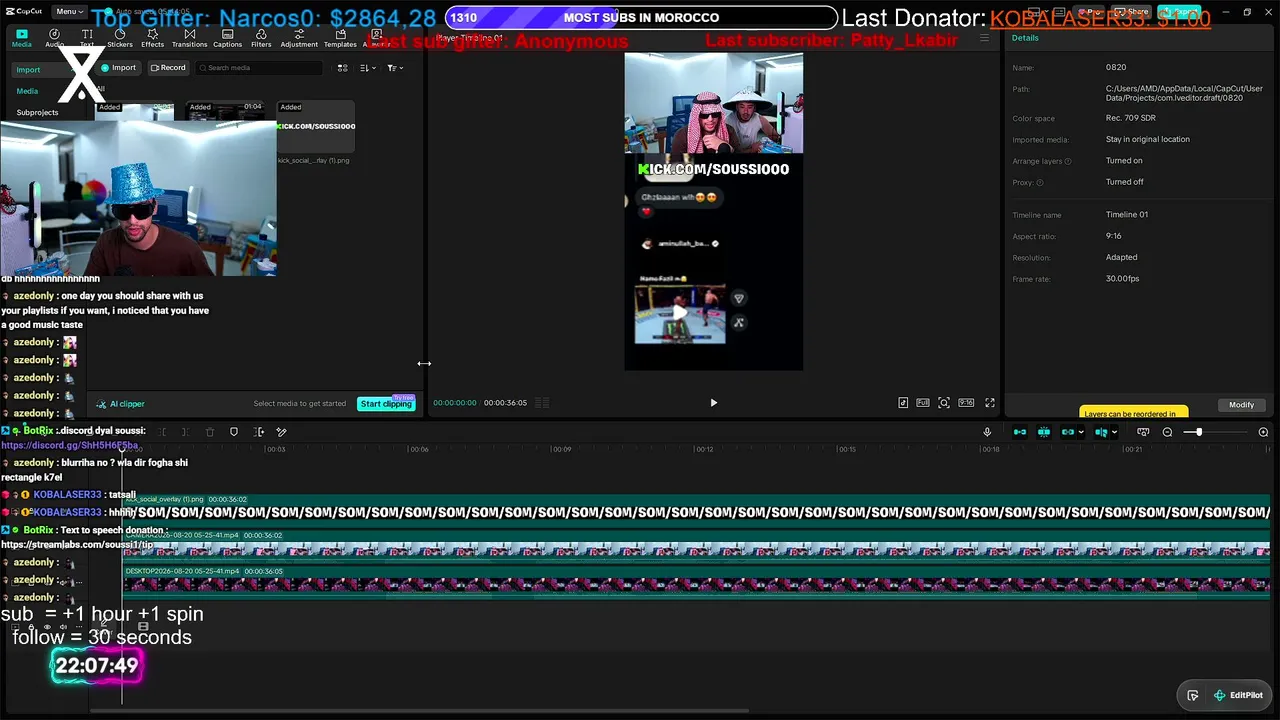Click the Arrange layers info icon
The image size is (1280, 720).
[1068, 161]
